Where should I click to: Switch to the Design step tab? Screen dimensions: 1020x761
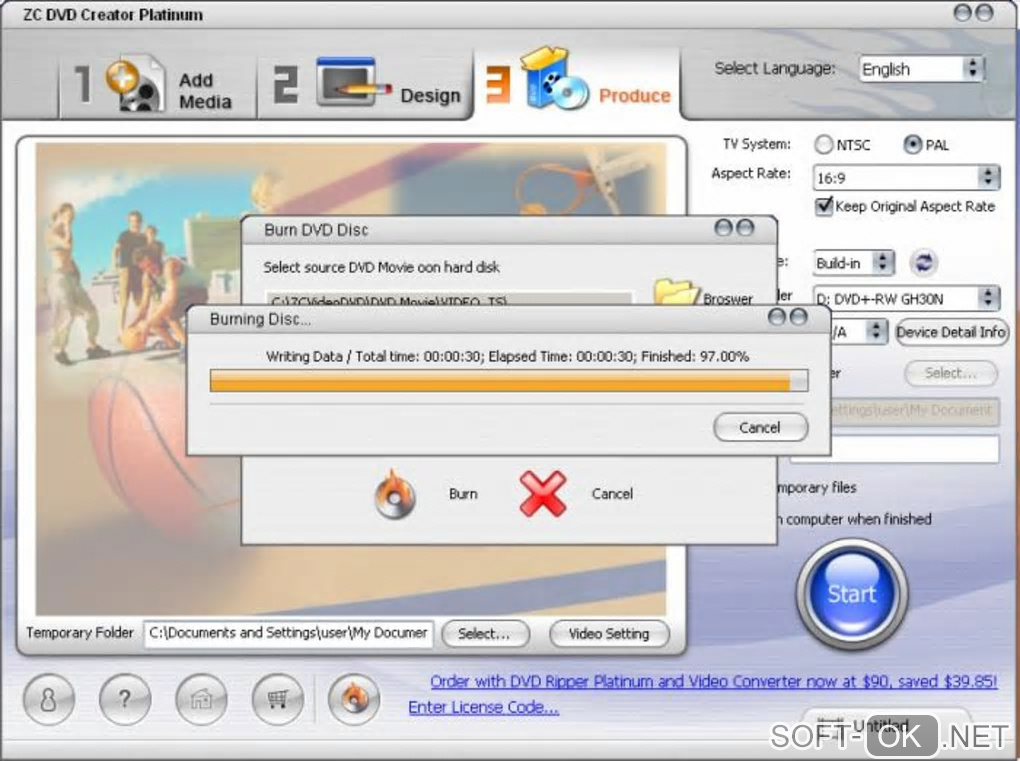click(366, 85)
